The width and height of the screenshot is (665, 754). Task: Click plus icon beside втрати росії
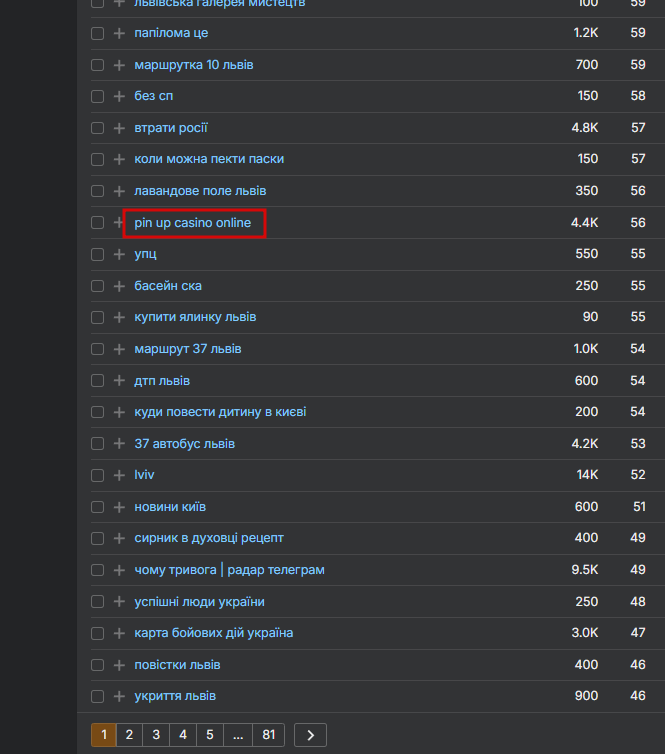click(x=119, y=128)
